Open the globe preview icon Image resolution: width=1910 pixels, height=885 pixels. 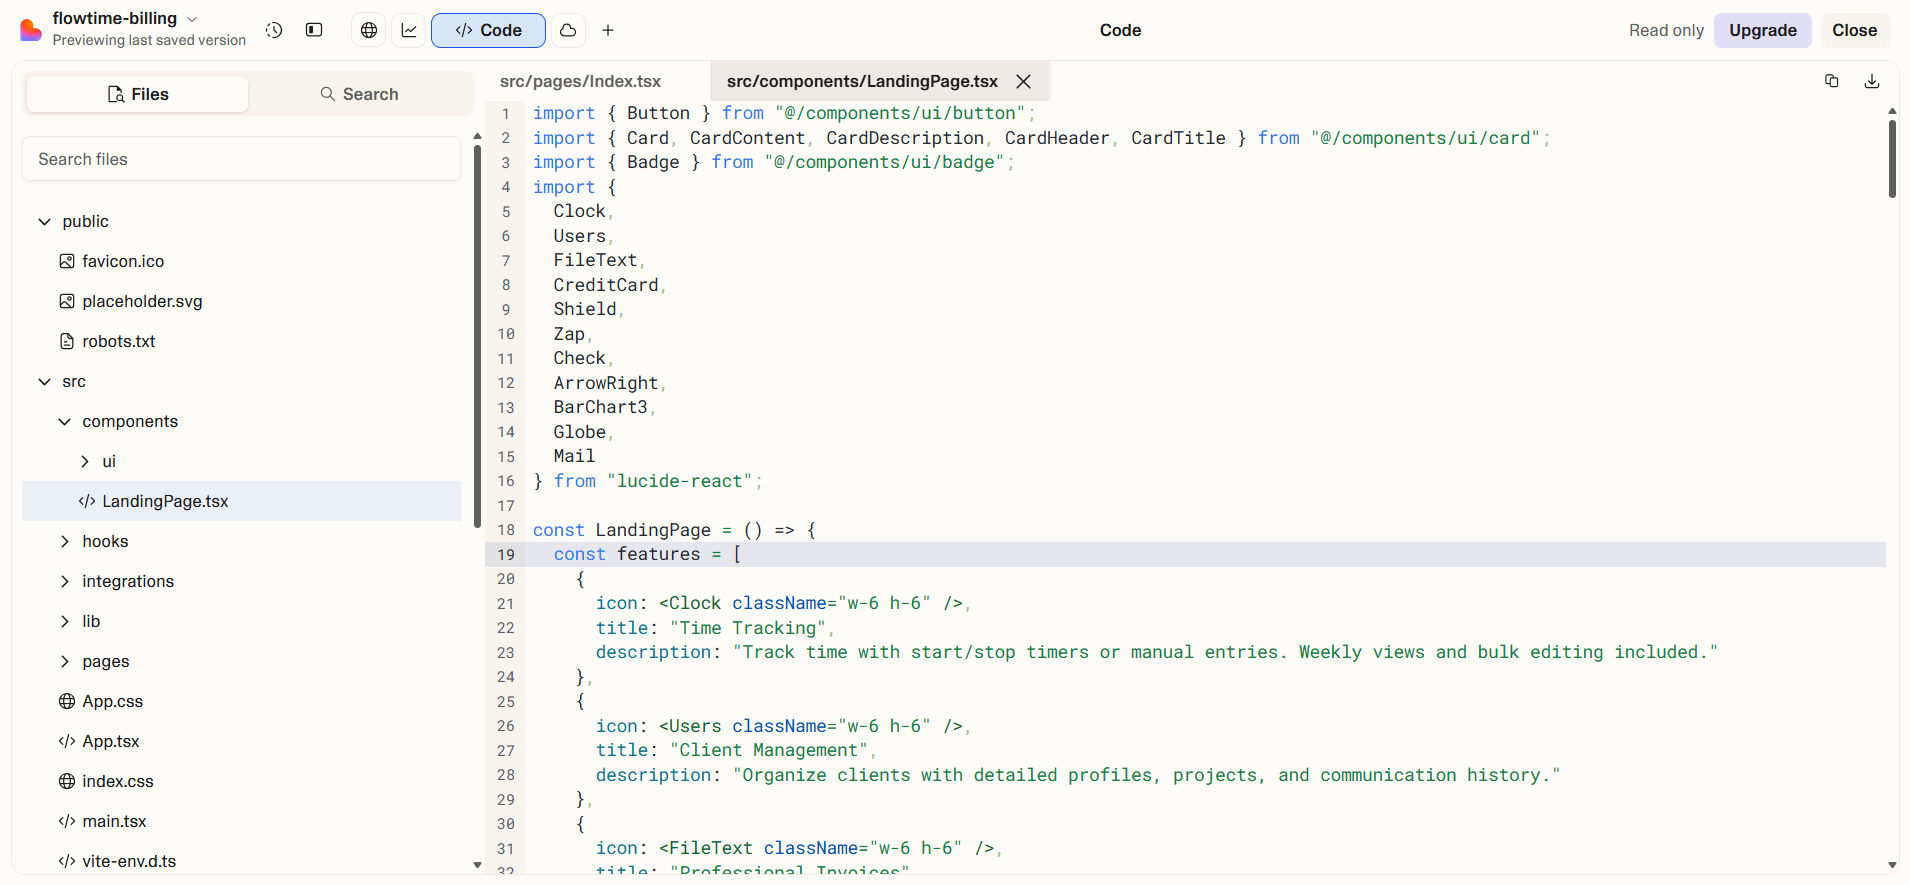click(369, 30)
